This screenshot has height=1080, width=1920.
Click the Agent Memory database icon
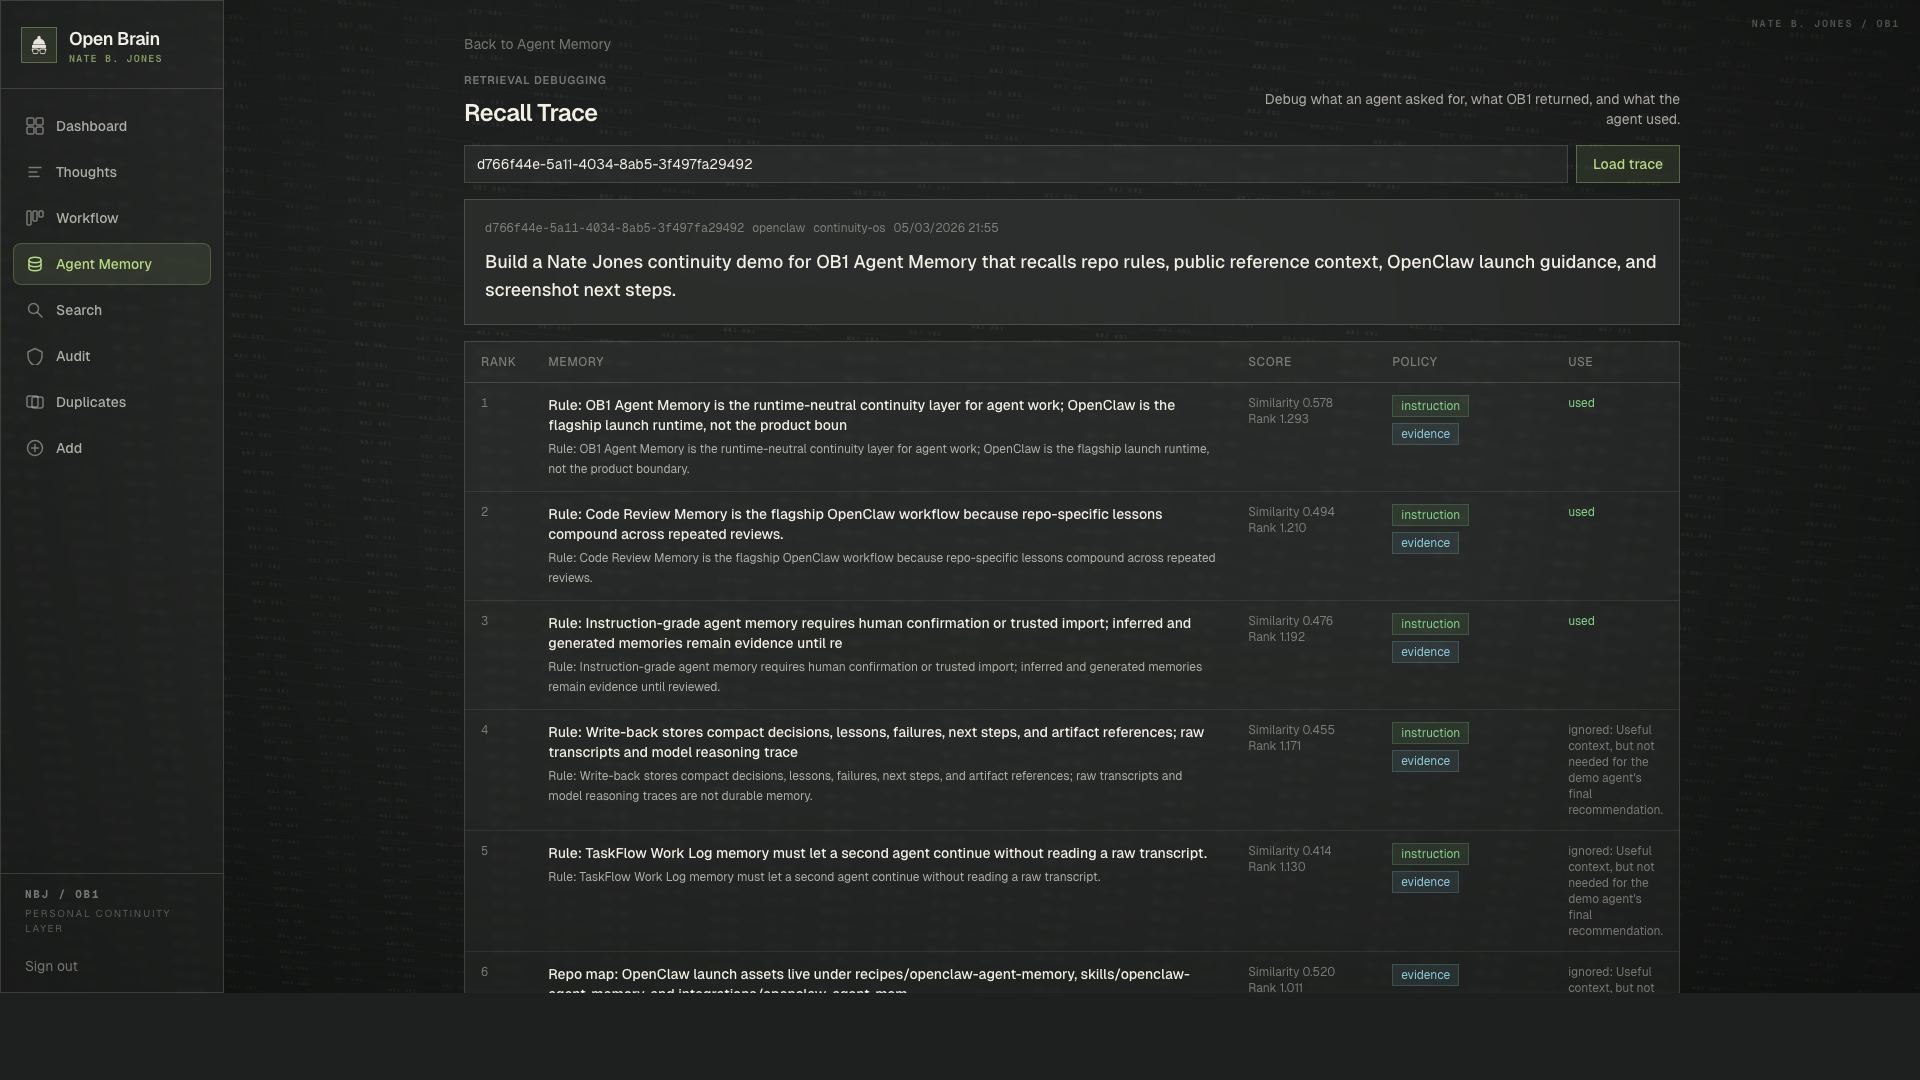(x=35, y=264)
